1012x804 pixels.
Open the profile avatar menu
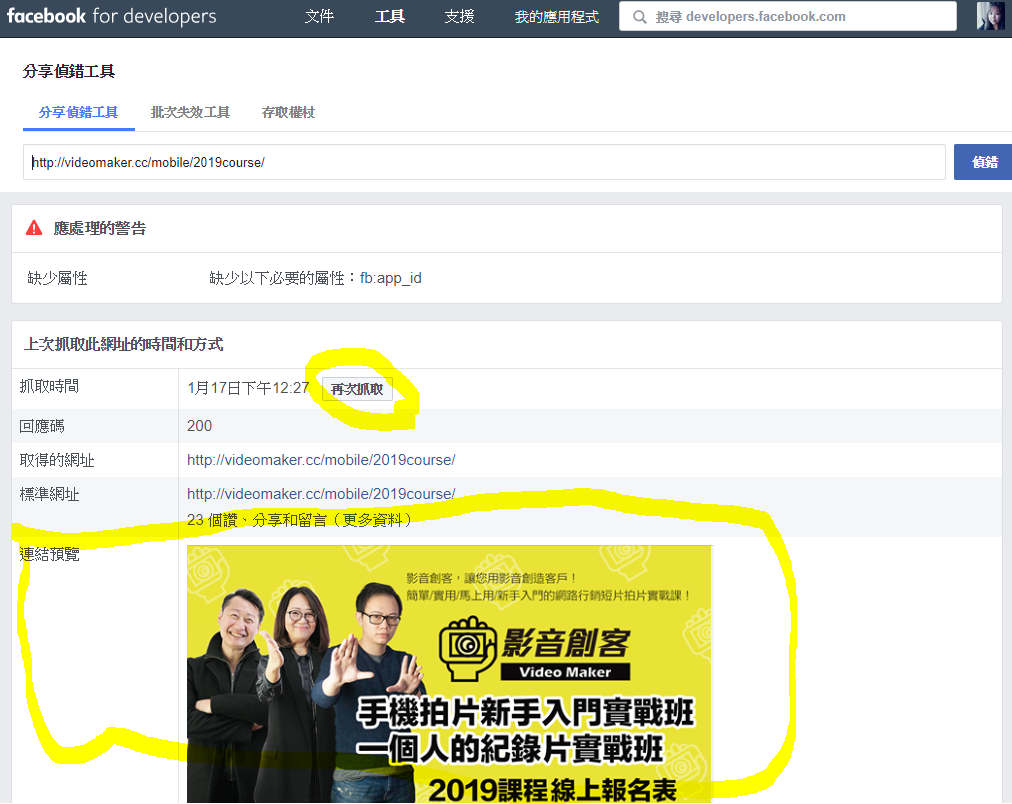(991, 16)
